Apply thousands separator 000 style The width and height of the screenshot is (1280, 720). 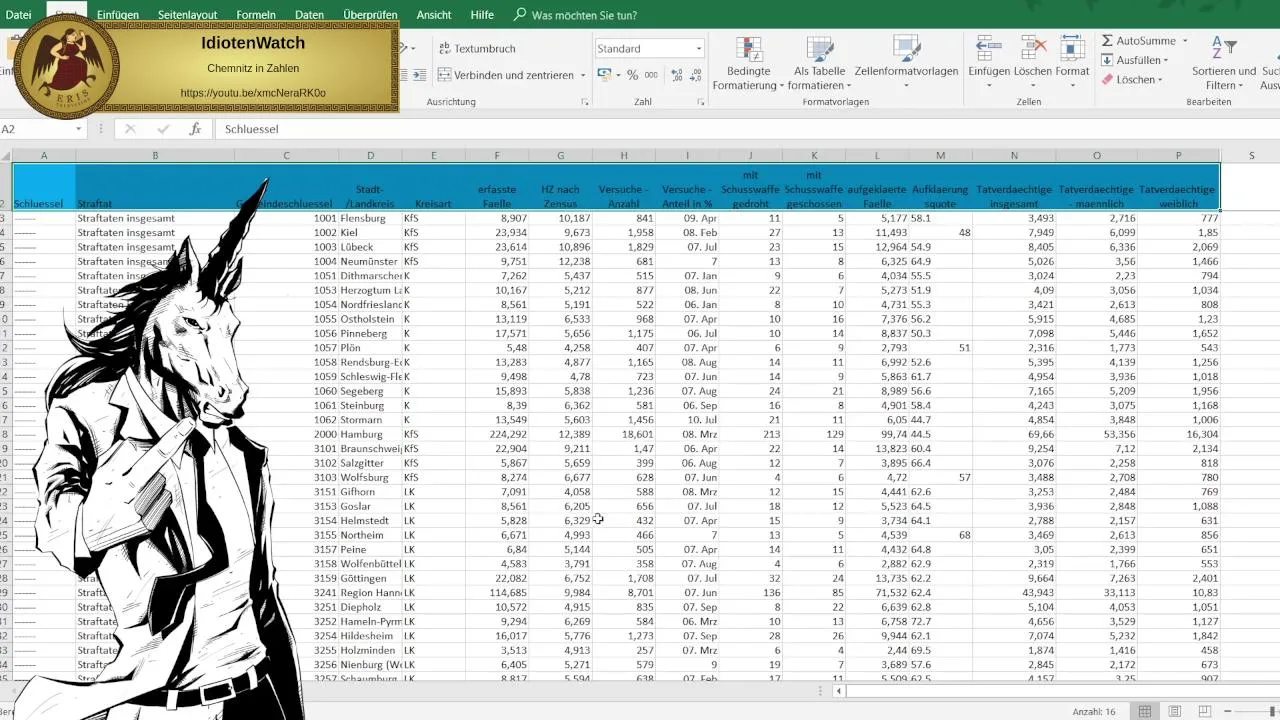coord(651,75)
